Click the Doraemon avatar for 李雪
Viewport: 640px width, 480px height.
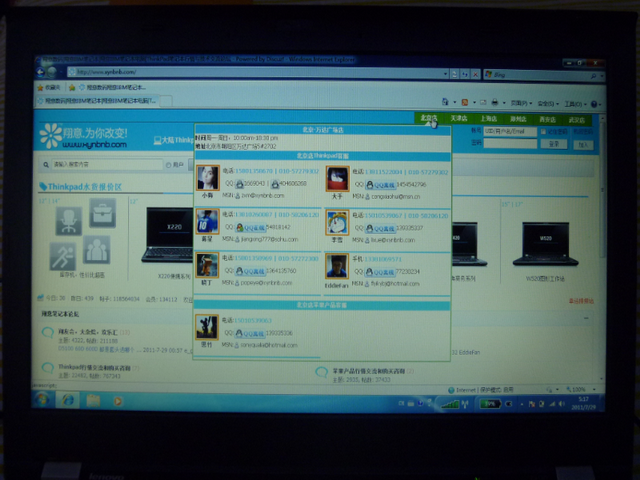[x=337, y=222]
